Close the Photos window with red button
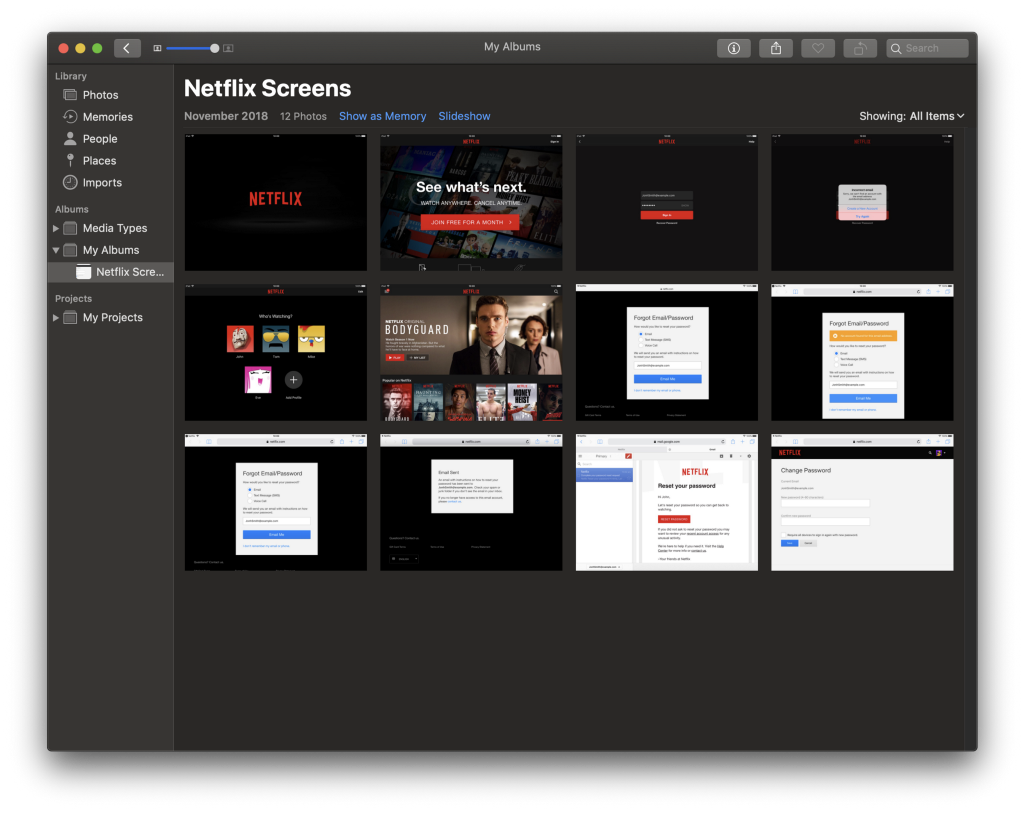 [x=63, y=48]
